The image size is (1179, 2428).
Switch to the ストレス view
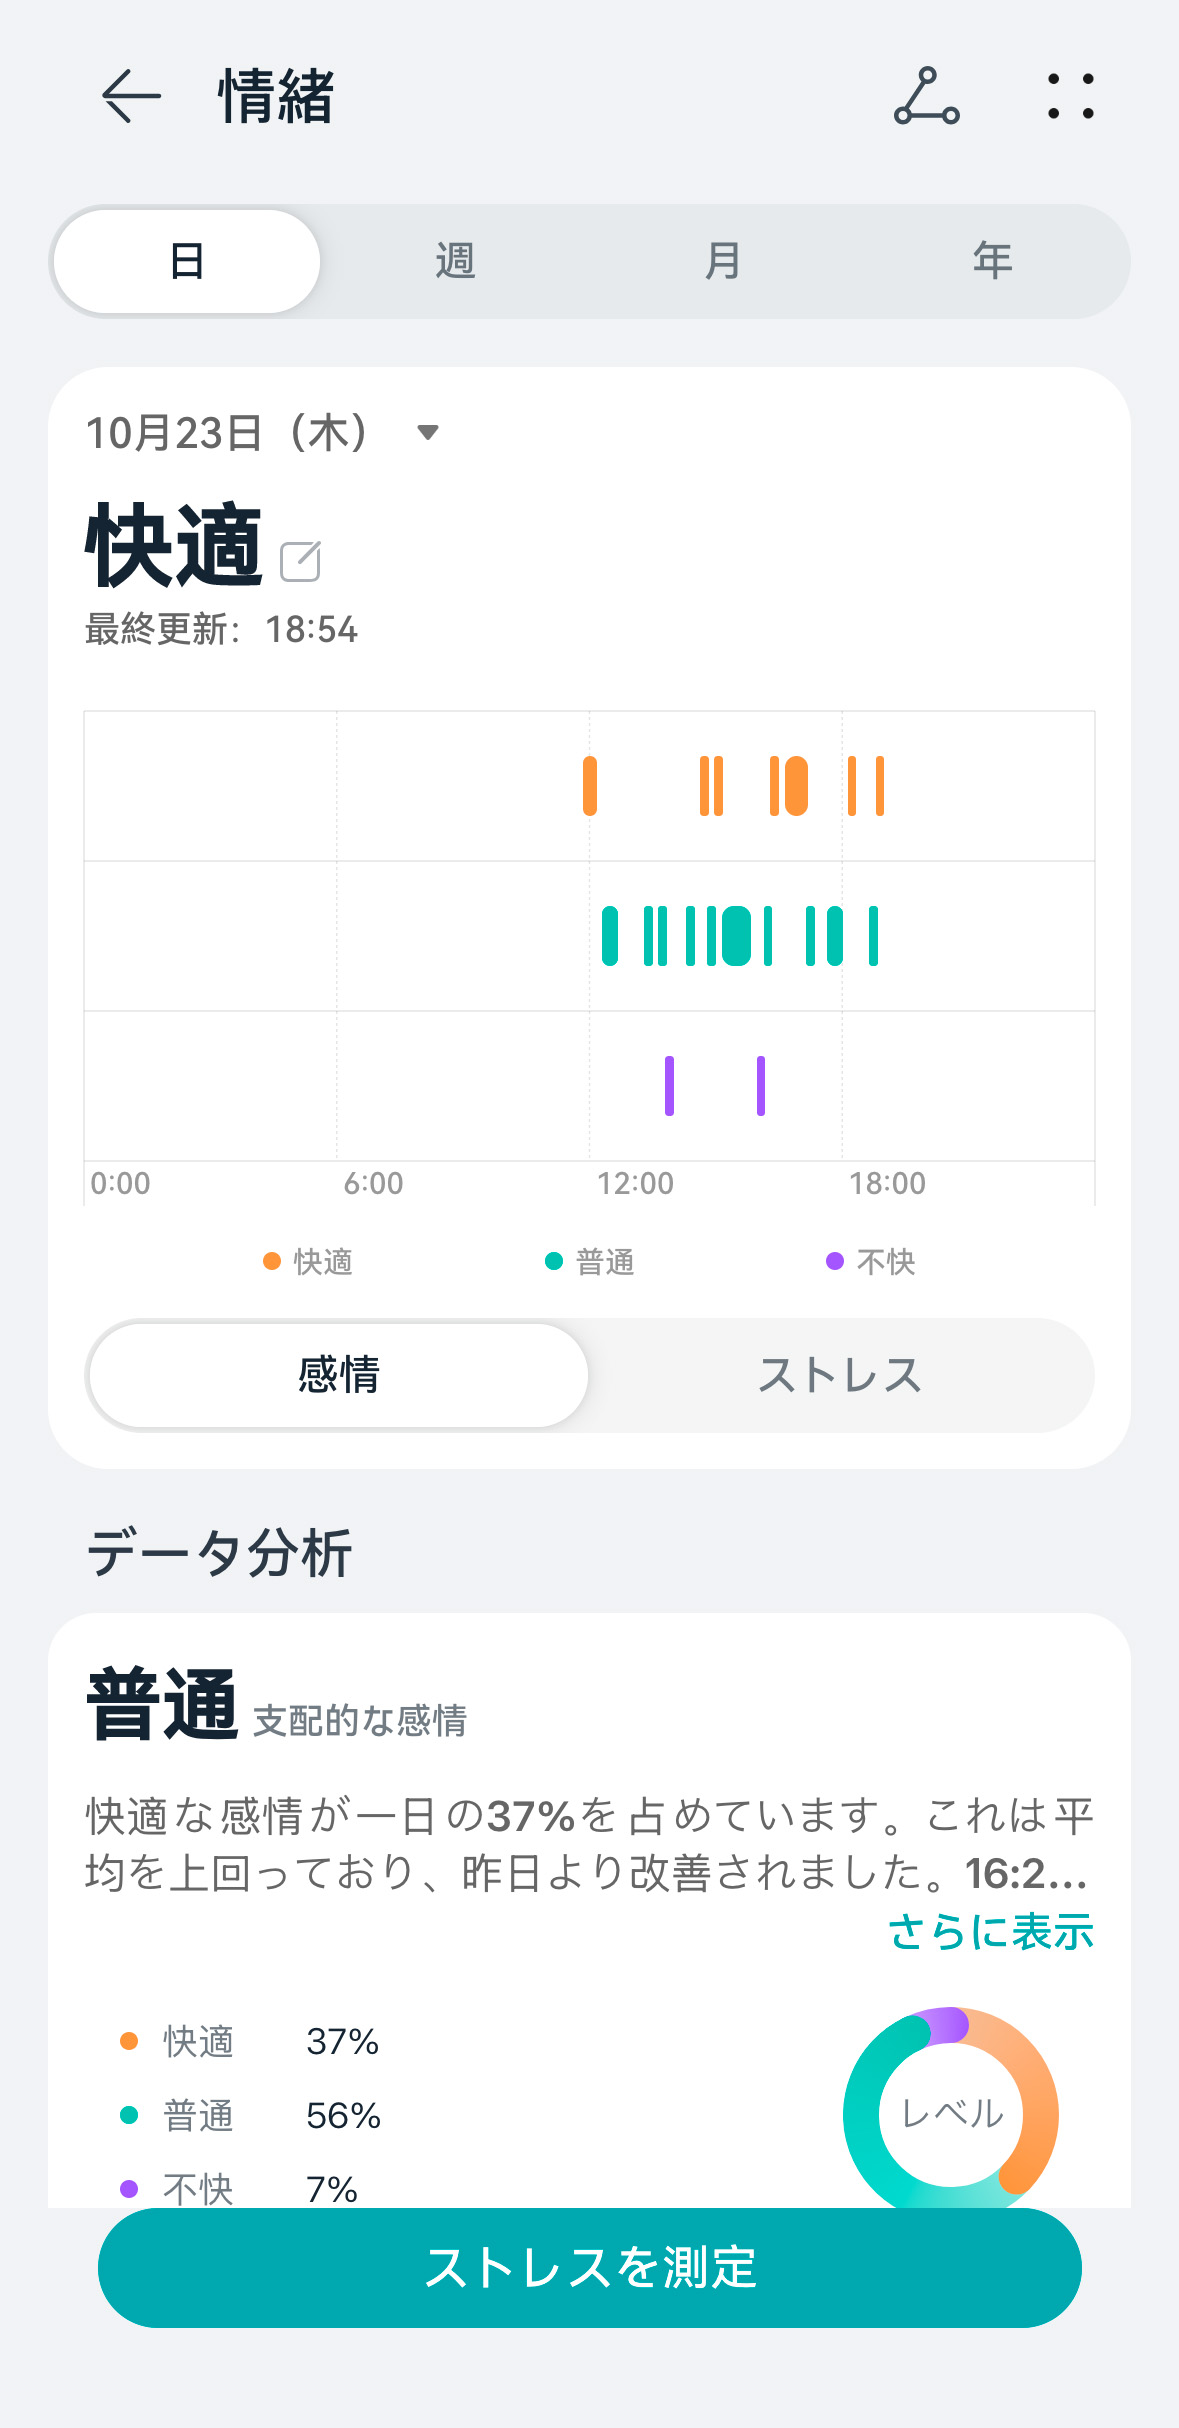[840, 1375]
